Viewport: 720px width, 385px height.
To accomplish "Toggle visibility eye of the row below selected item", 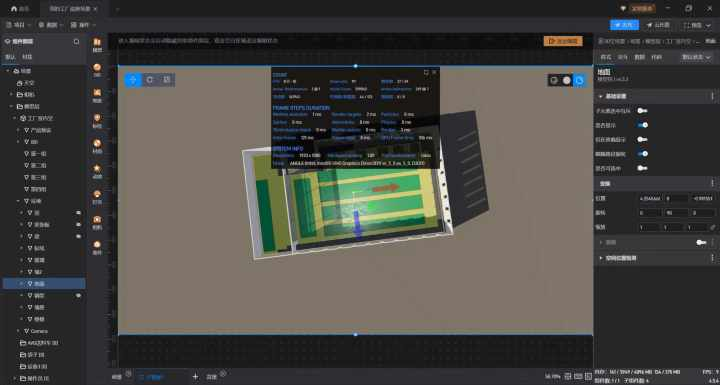I will click(x=79, y=295).
